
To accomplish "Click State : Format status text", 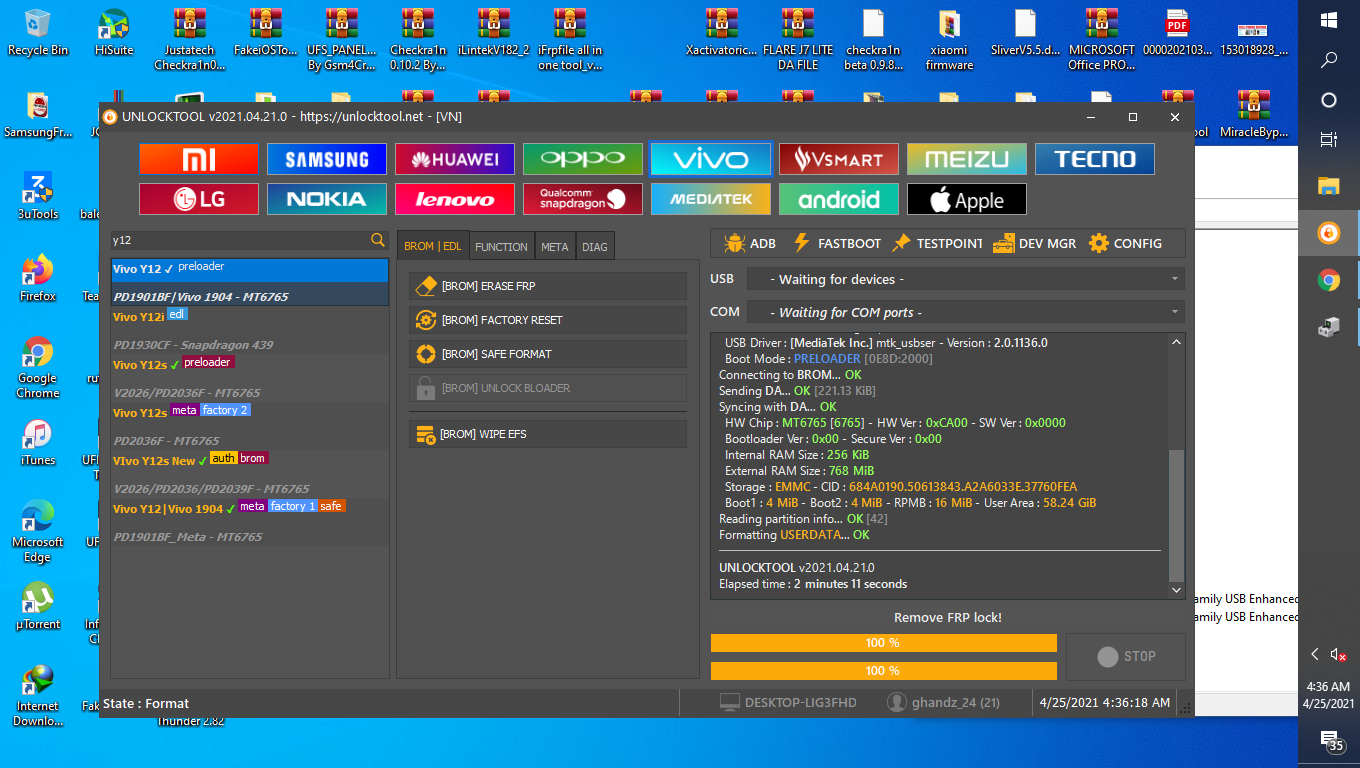I will click(146, 703).
